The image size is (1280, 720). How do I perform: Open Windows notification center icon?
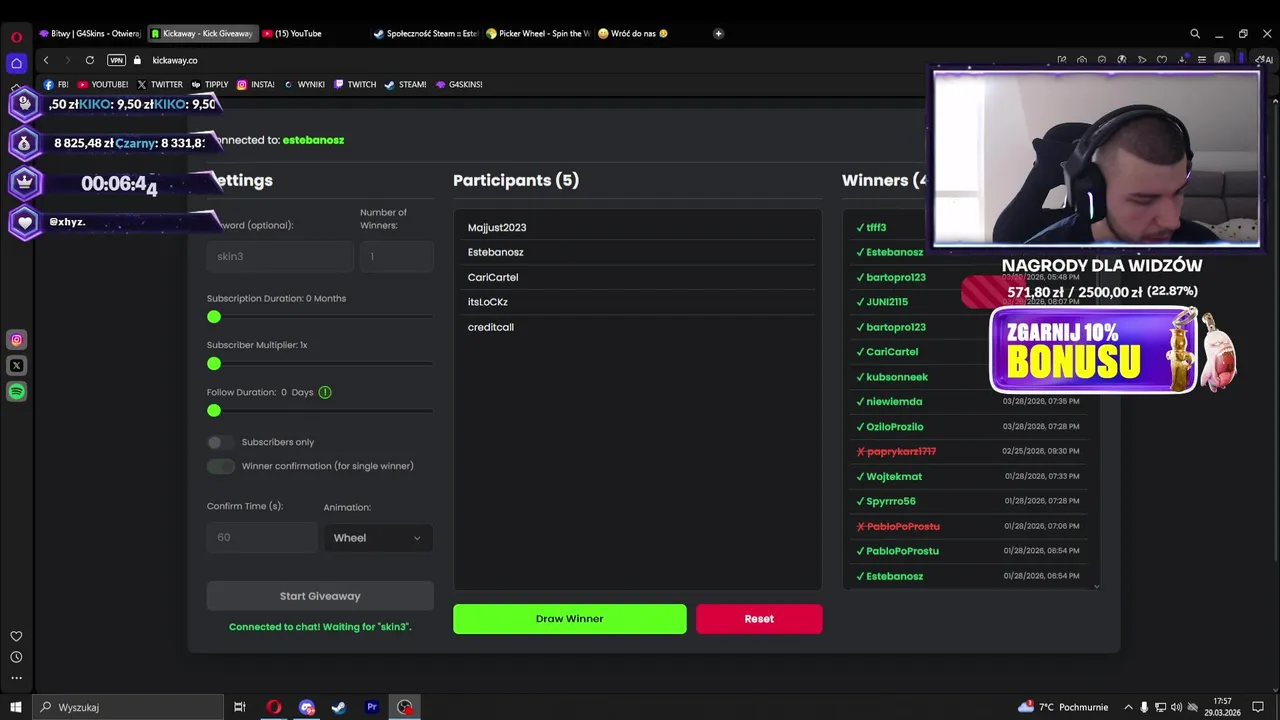click(x=1258, y=707)
